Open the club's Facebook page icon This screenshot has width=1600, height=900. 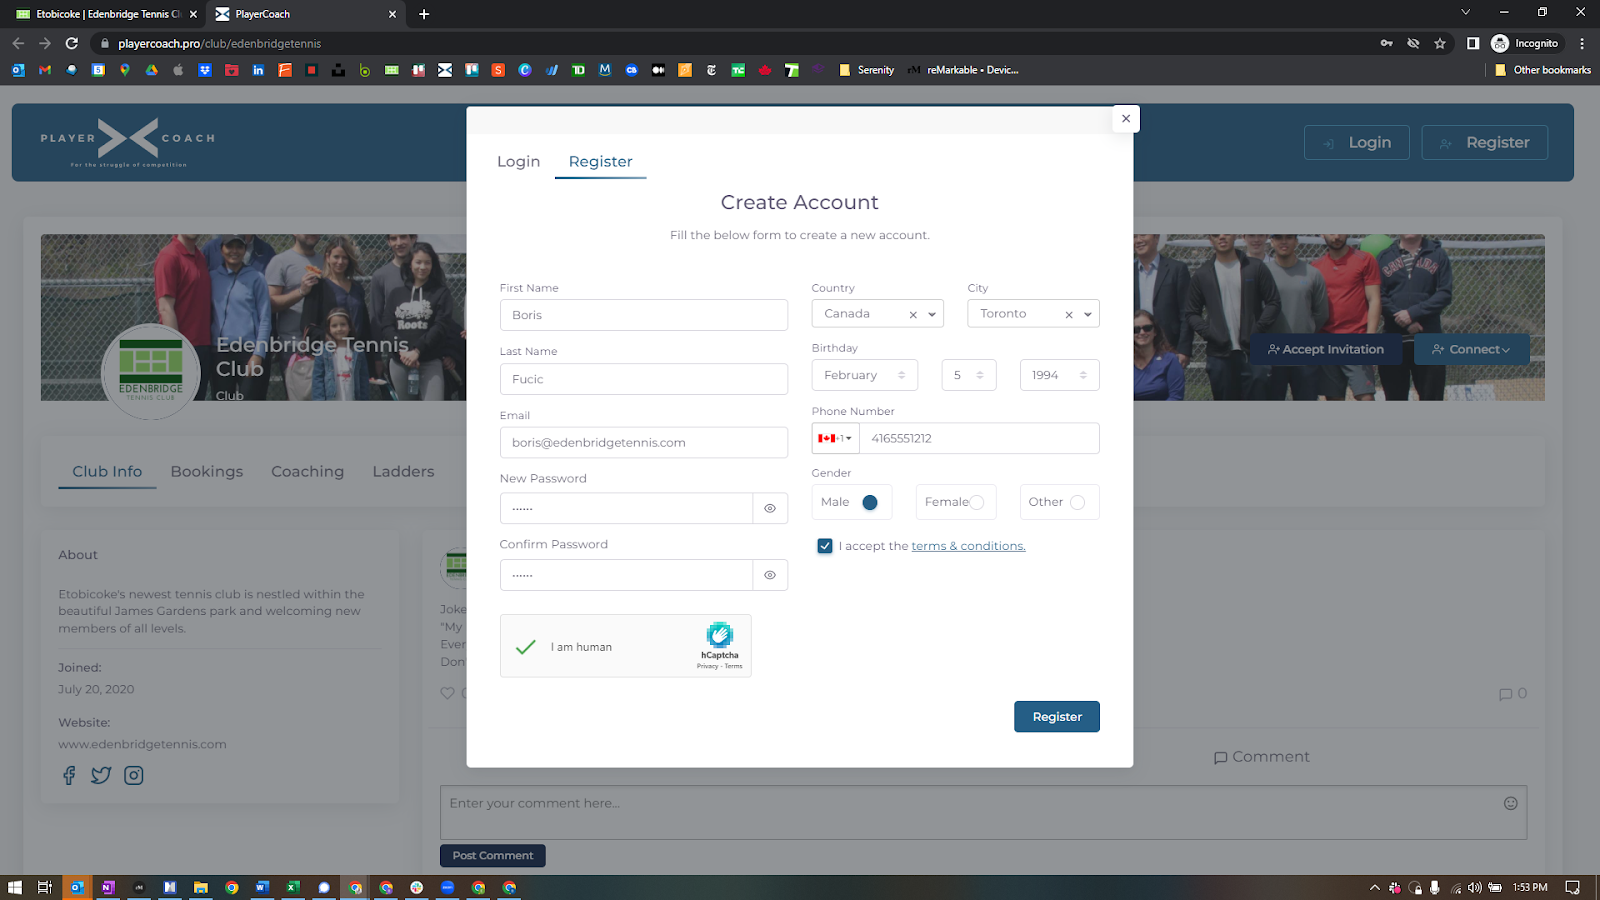point(69,775)
